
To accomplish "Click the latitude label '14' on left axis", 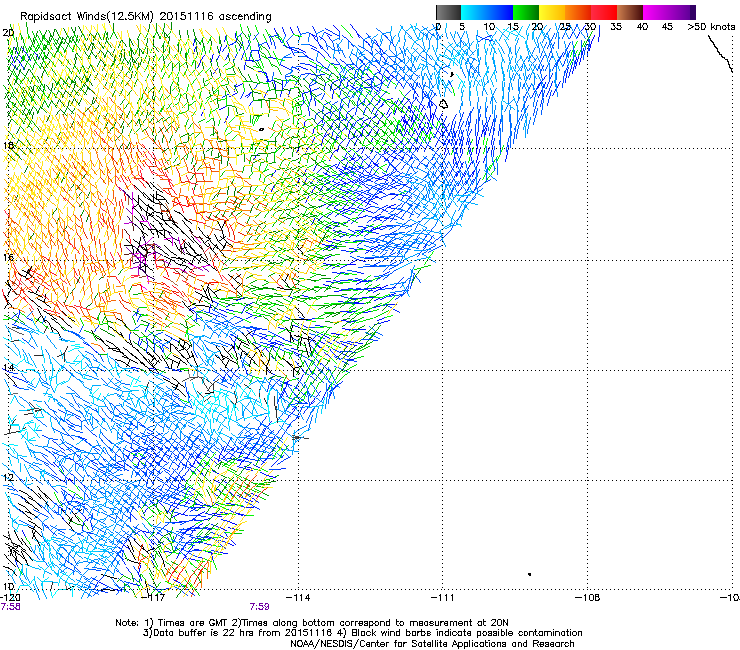I will coord(8,367).
